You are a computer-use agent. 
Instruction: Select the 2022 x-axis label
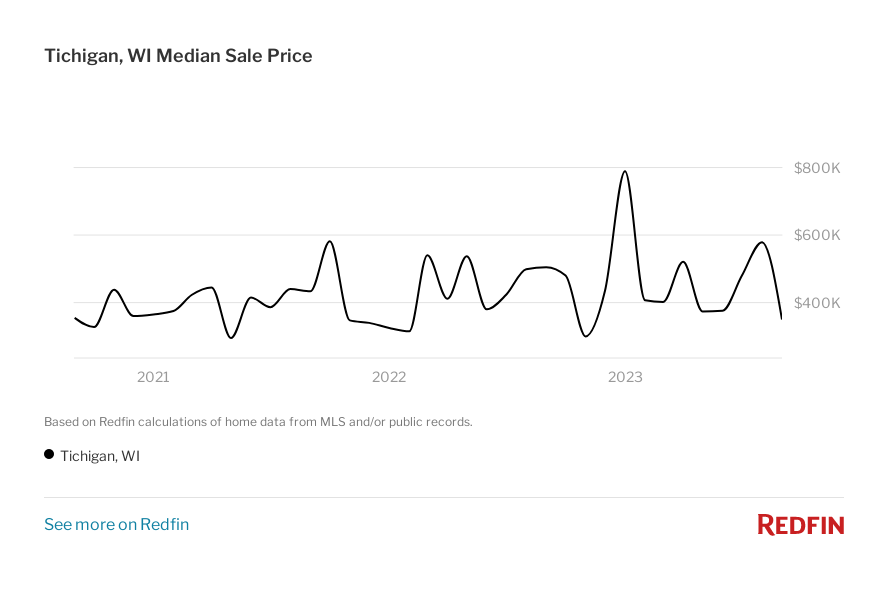coord(389,377)
